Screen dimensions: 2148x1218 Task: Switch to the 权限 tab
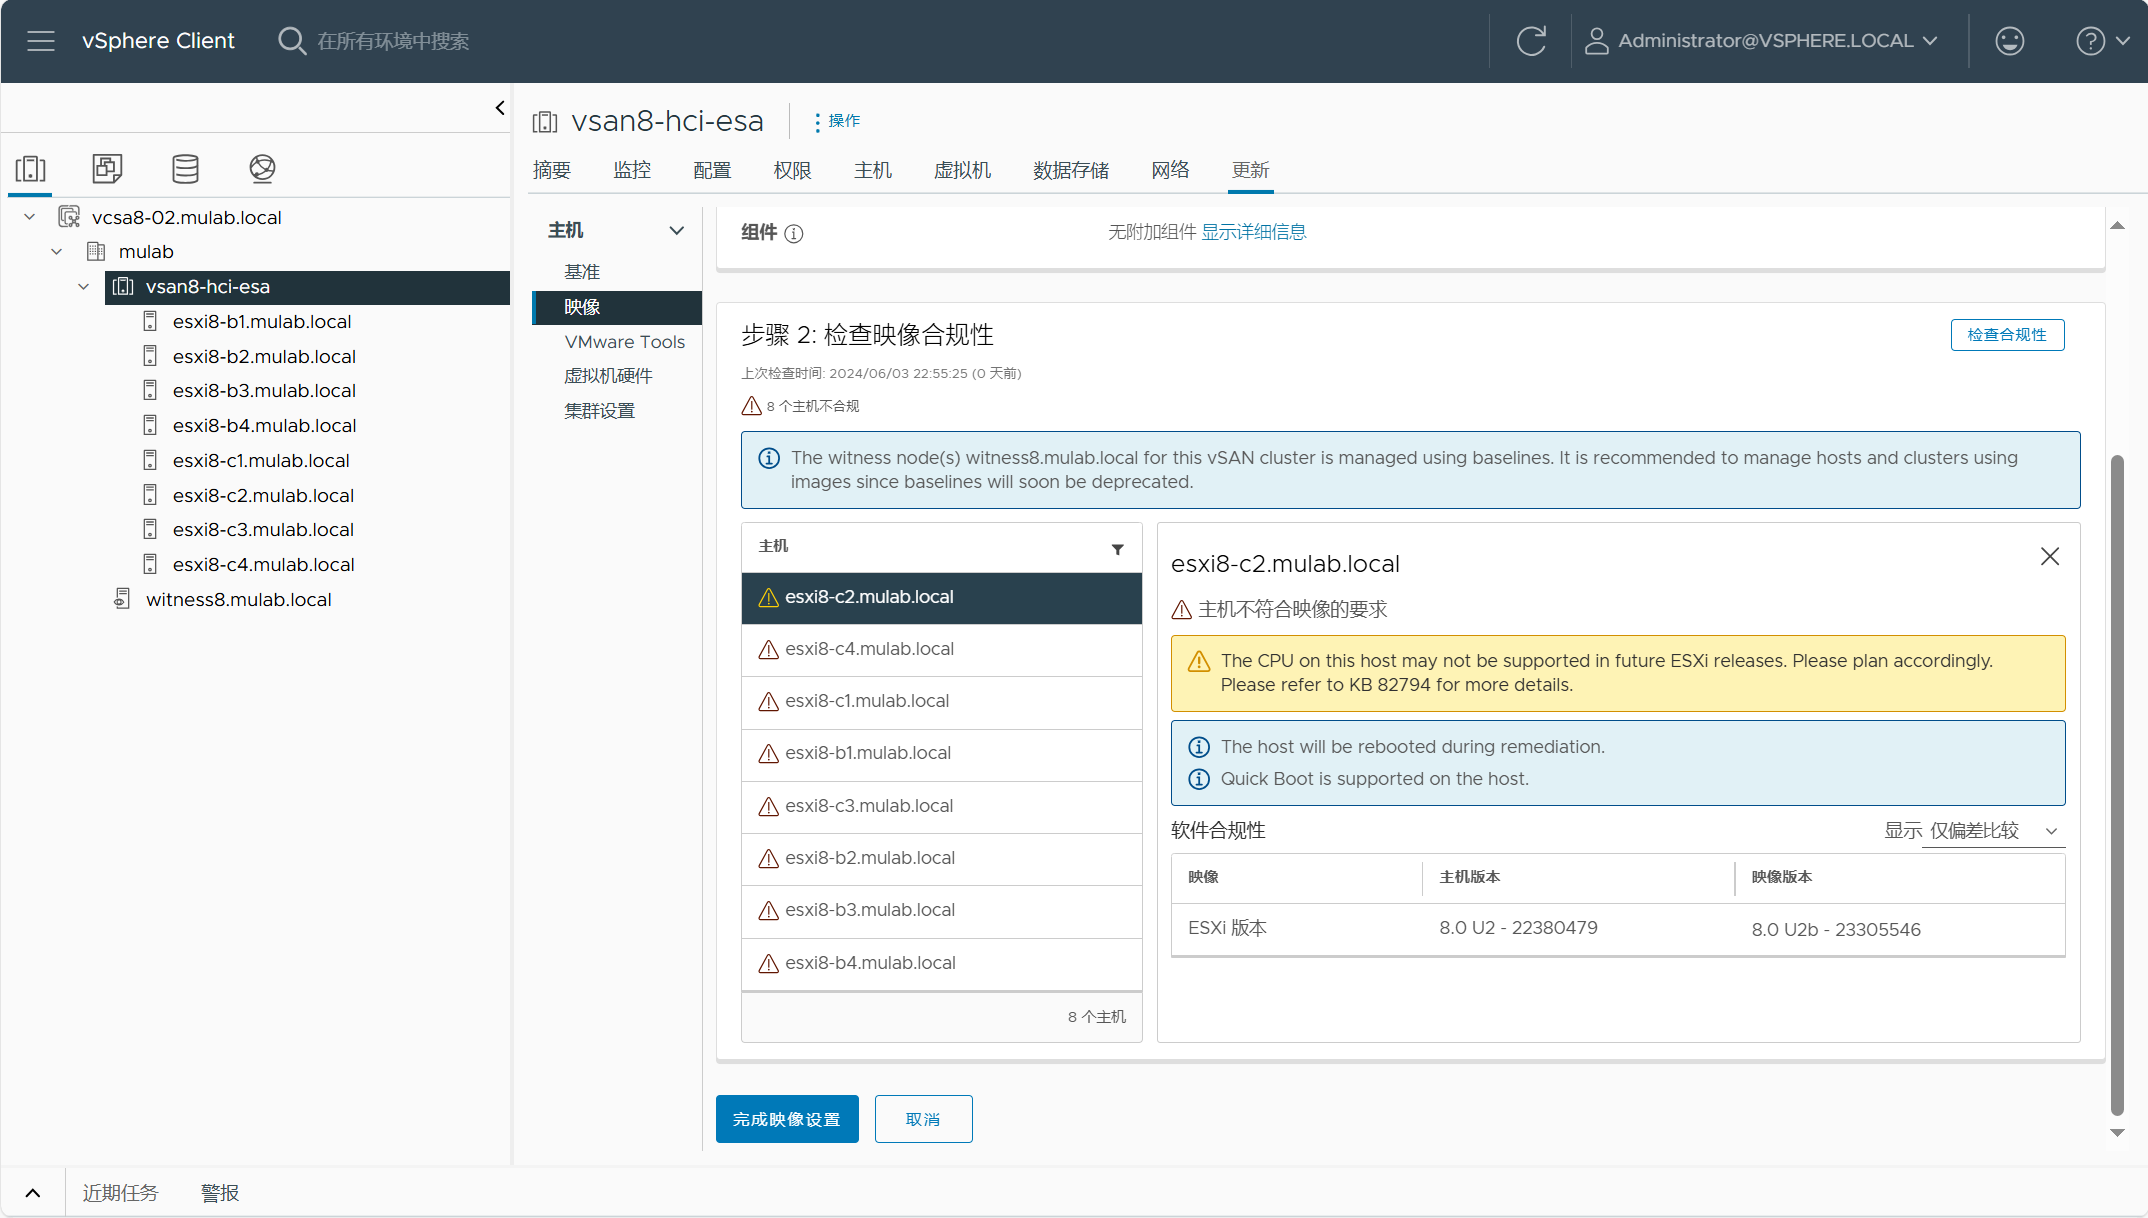pyautogui.click(x=792, y=171)
